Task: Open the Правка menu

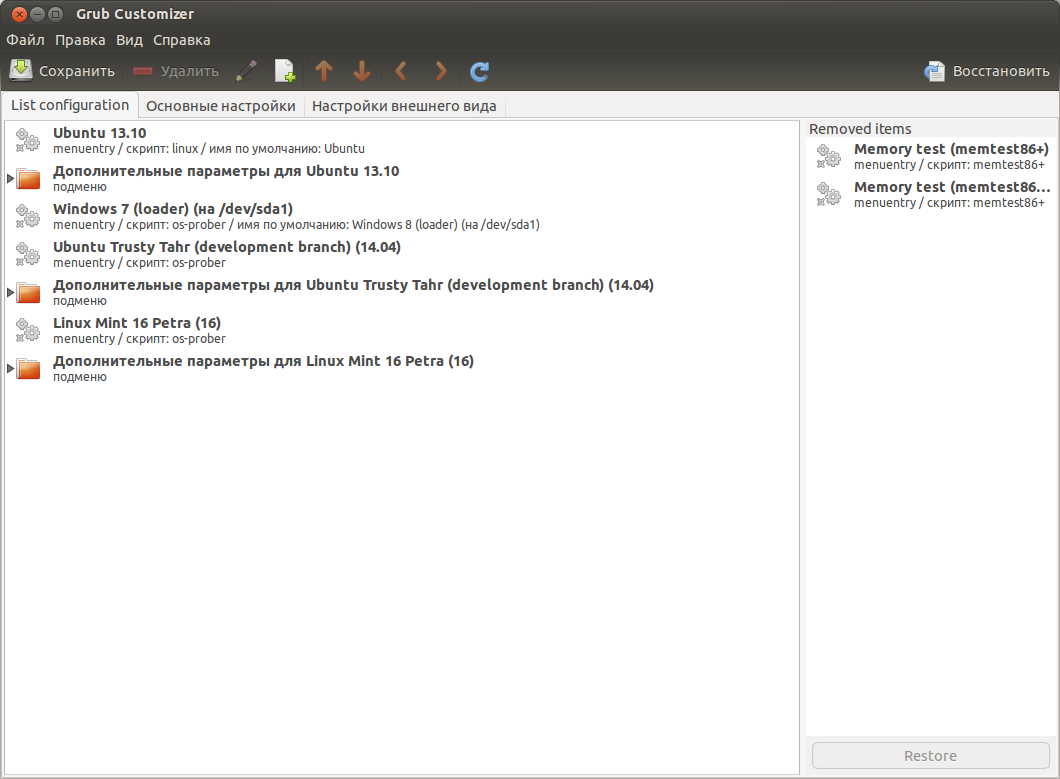Action: point(80,40)
